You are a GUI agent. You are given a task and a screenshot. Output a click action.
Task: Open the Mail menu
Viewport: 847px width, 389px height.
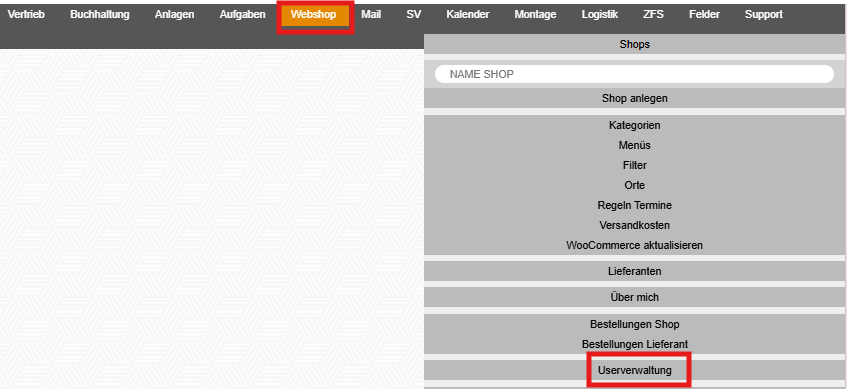click(x=371, y=15)
